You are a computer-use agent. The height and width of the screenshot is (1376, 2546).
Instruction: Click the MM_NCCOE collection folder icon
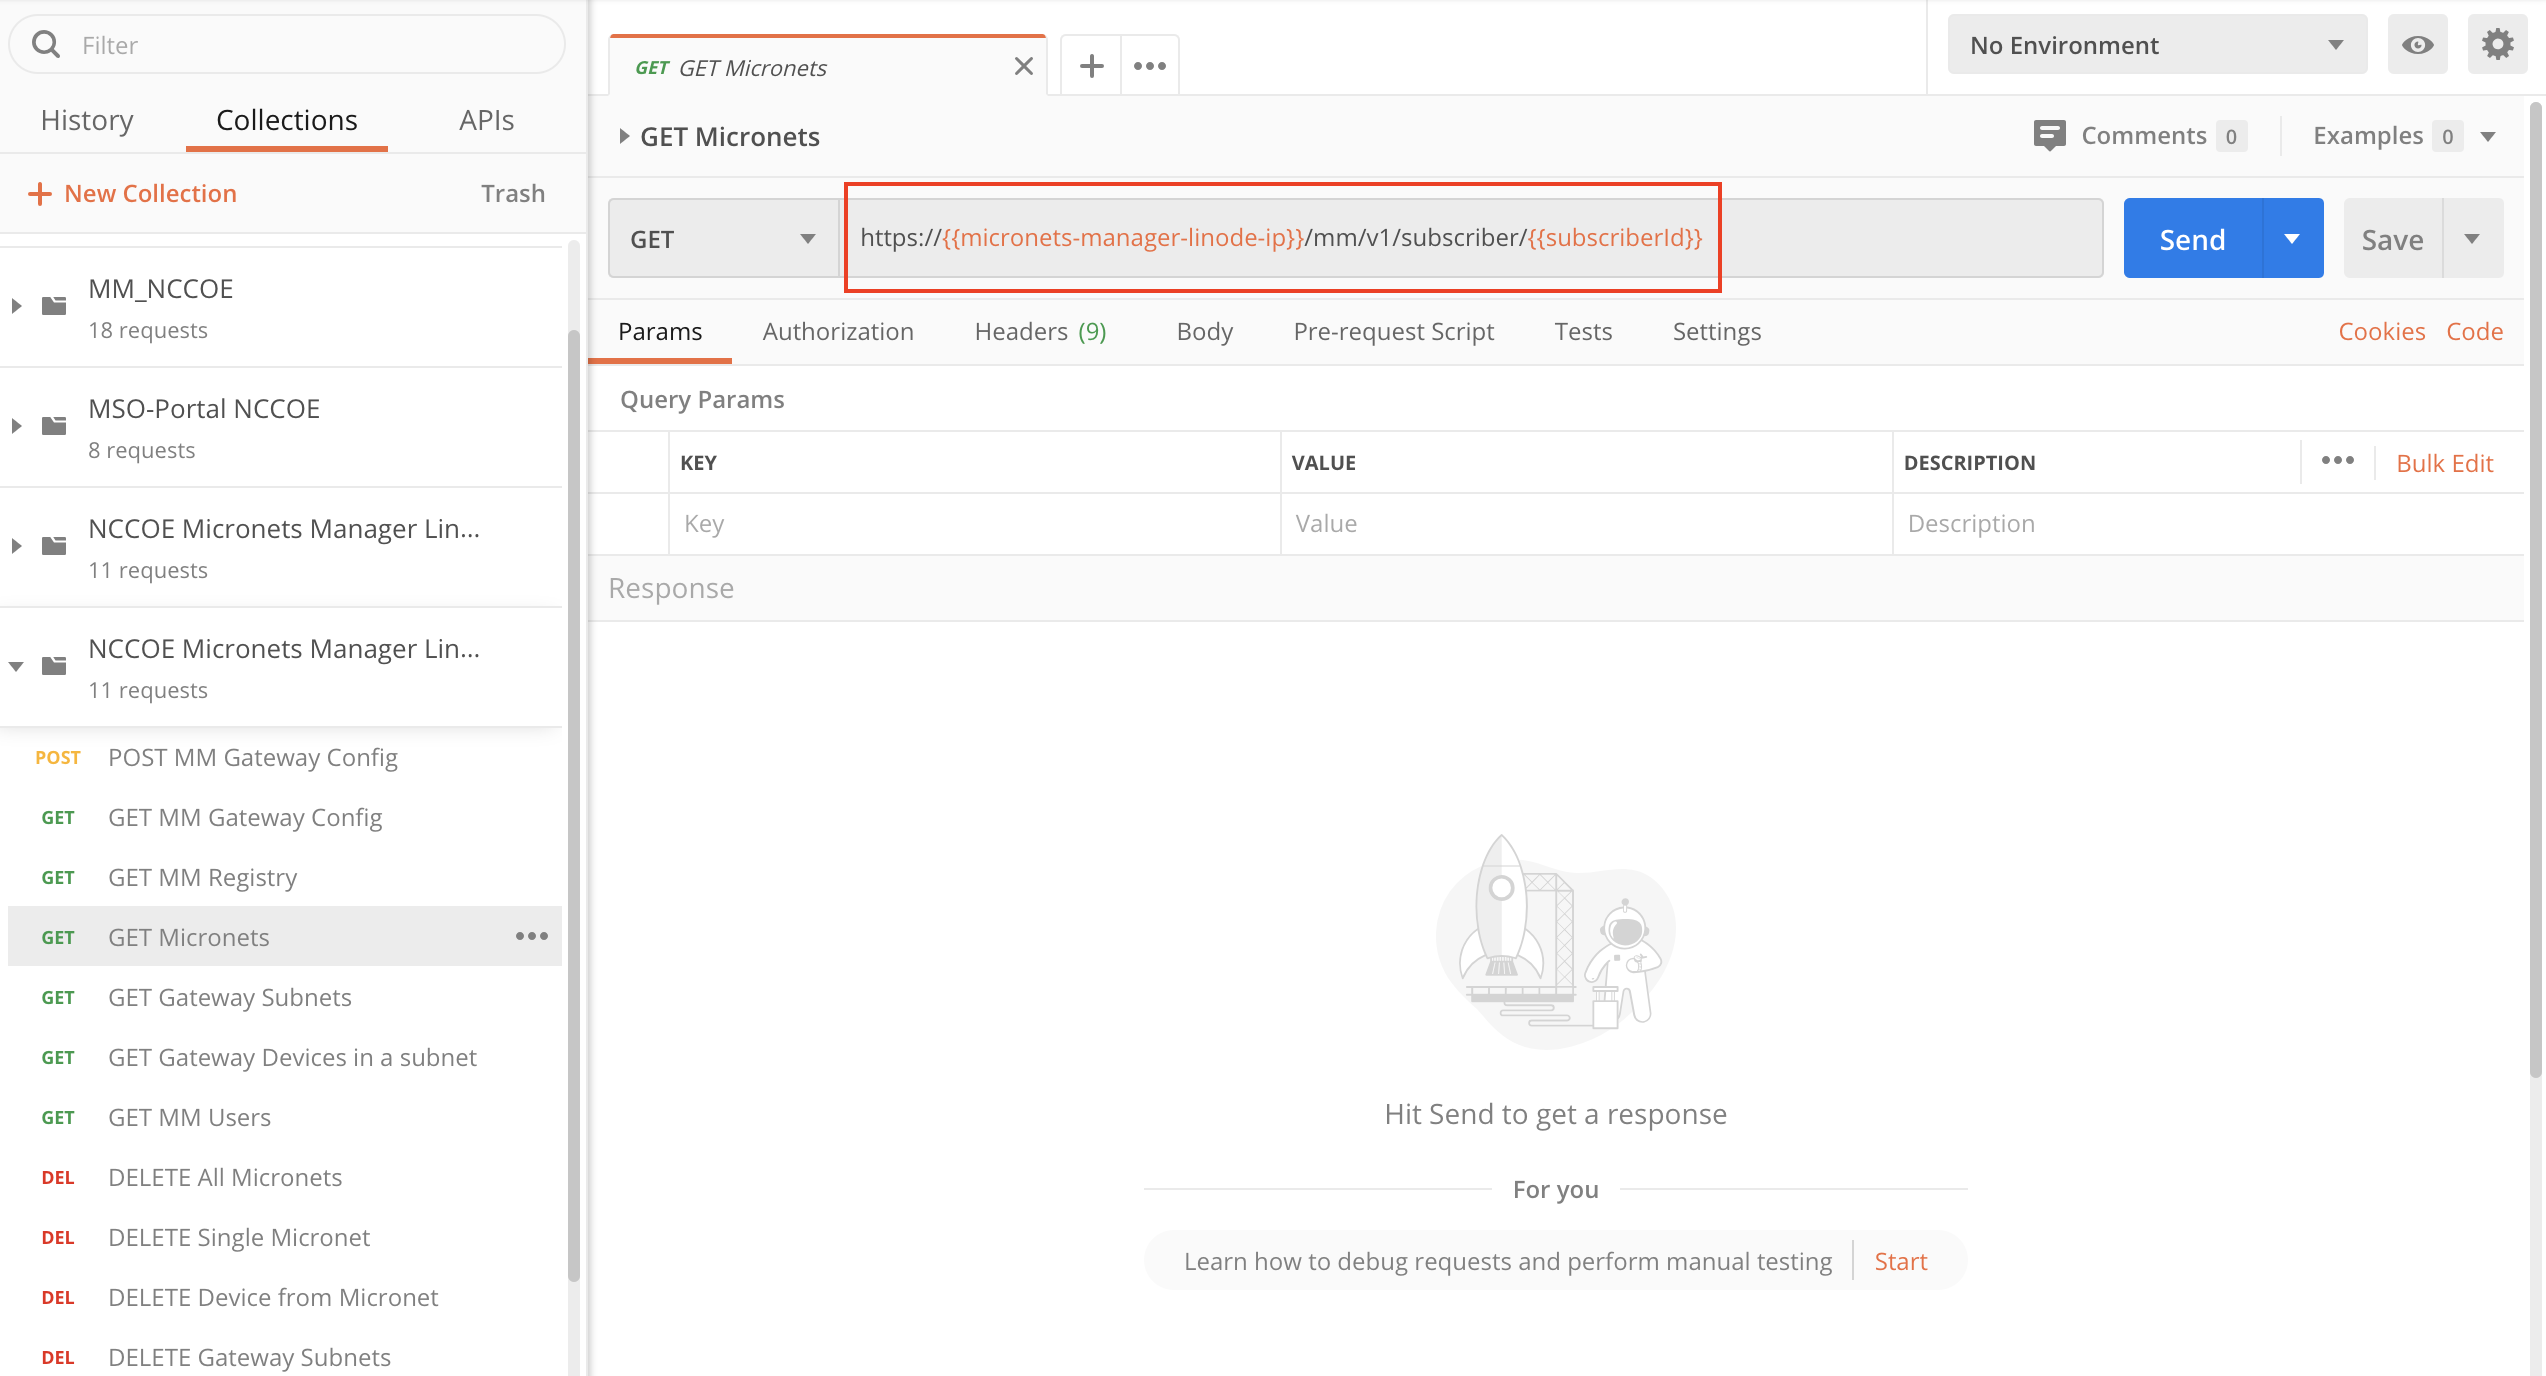click(x=54, y=305)
